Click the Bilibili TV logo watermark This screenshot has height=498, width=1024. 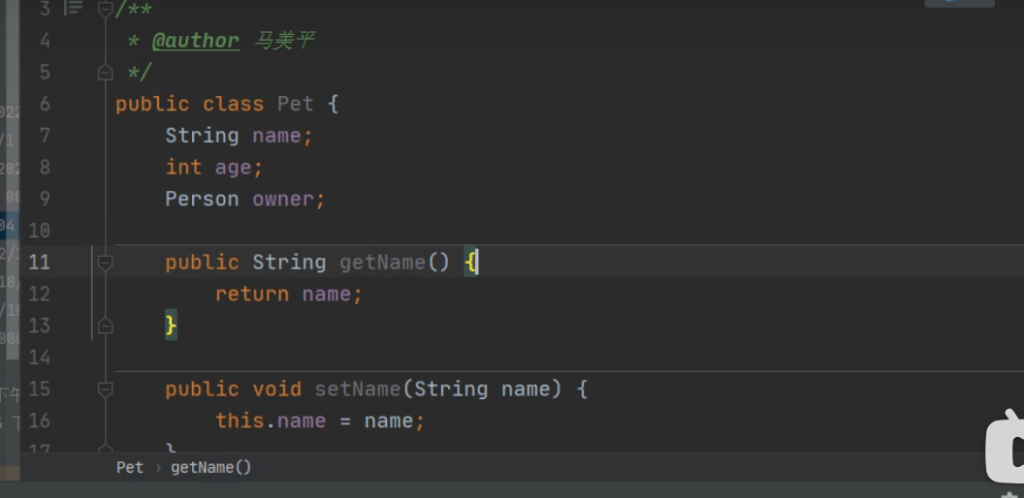pos(1003,448)
